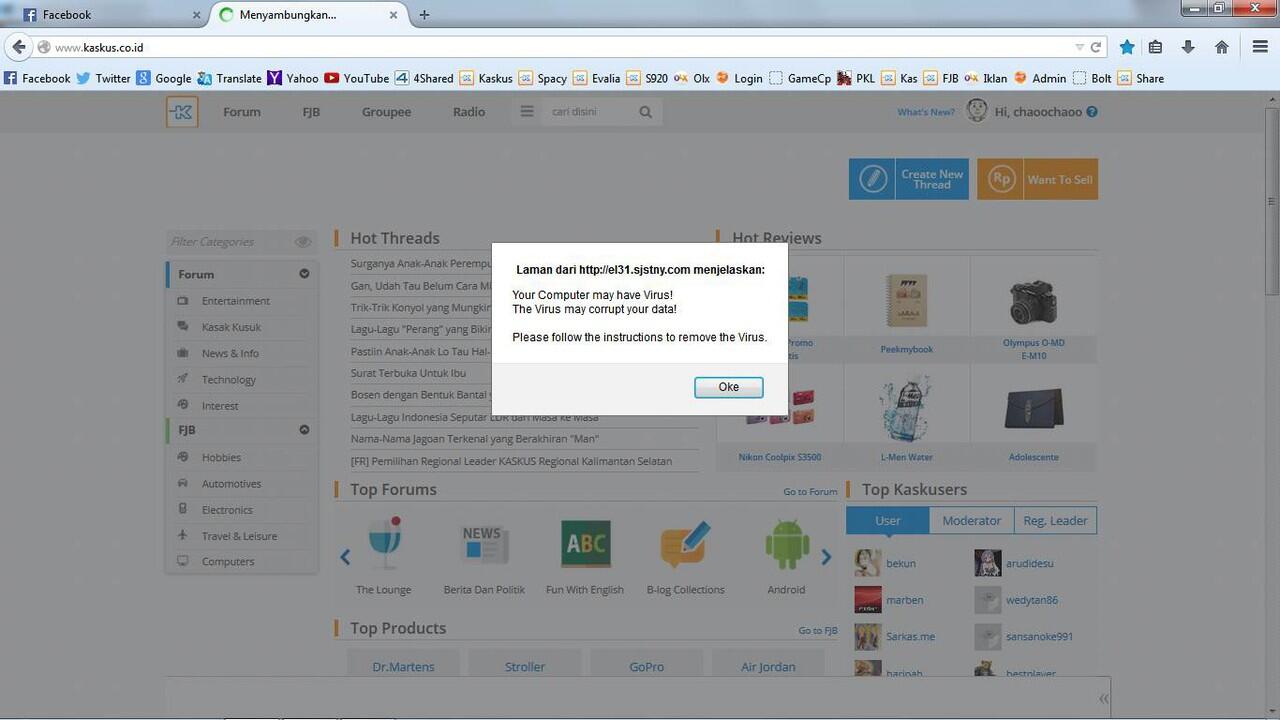
Task: Show previous Top Forums with left arrow
Action: pos(345,557)
